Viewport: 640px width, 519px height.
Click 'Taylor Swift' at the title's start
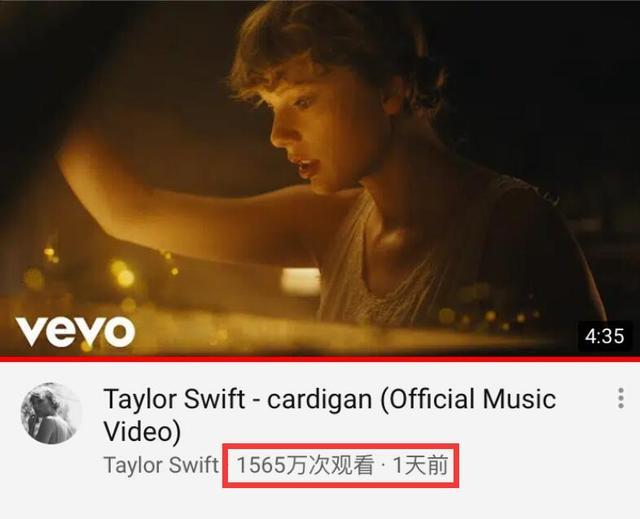pyautogui.click(x=174, y=399)
